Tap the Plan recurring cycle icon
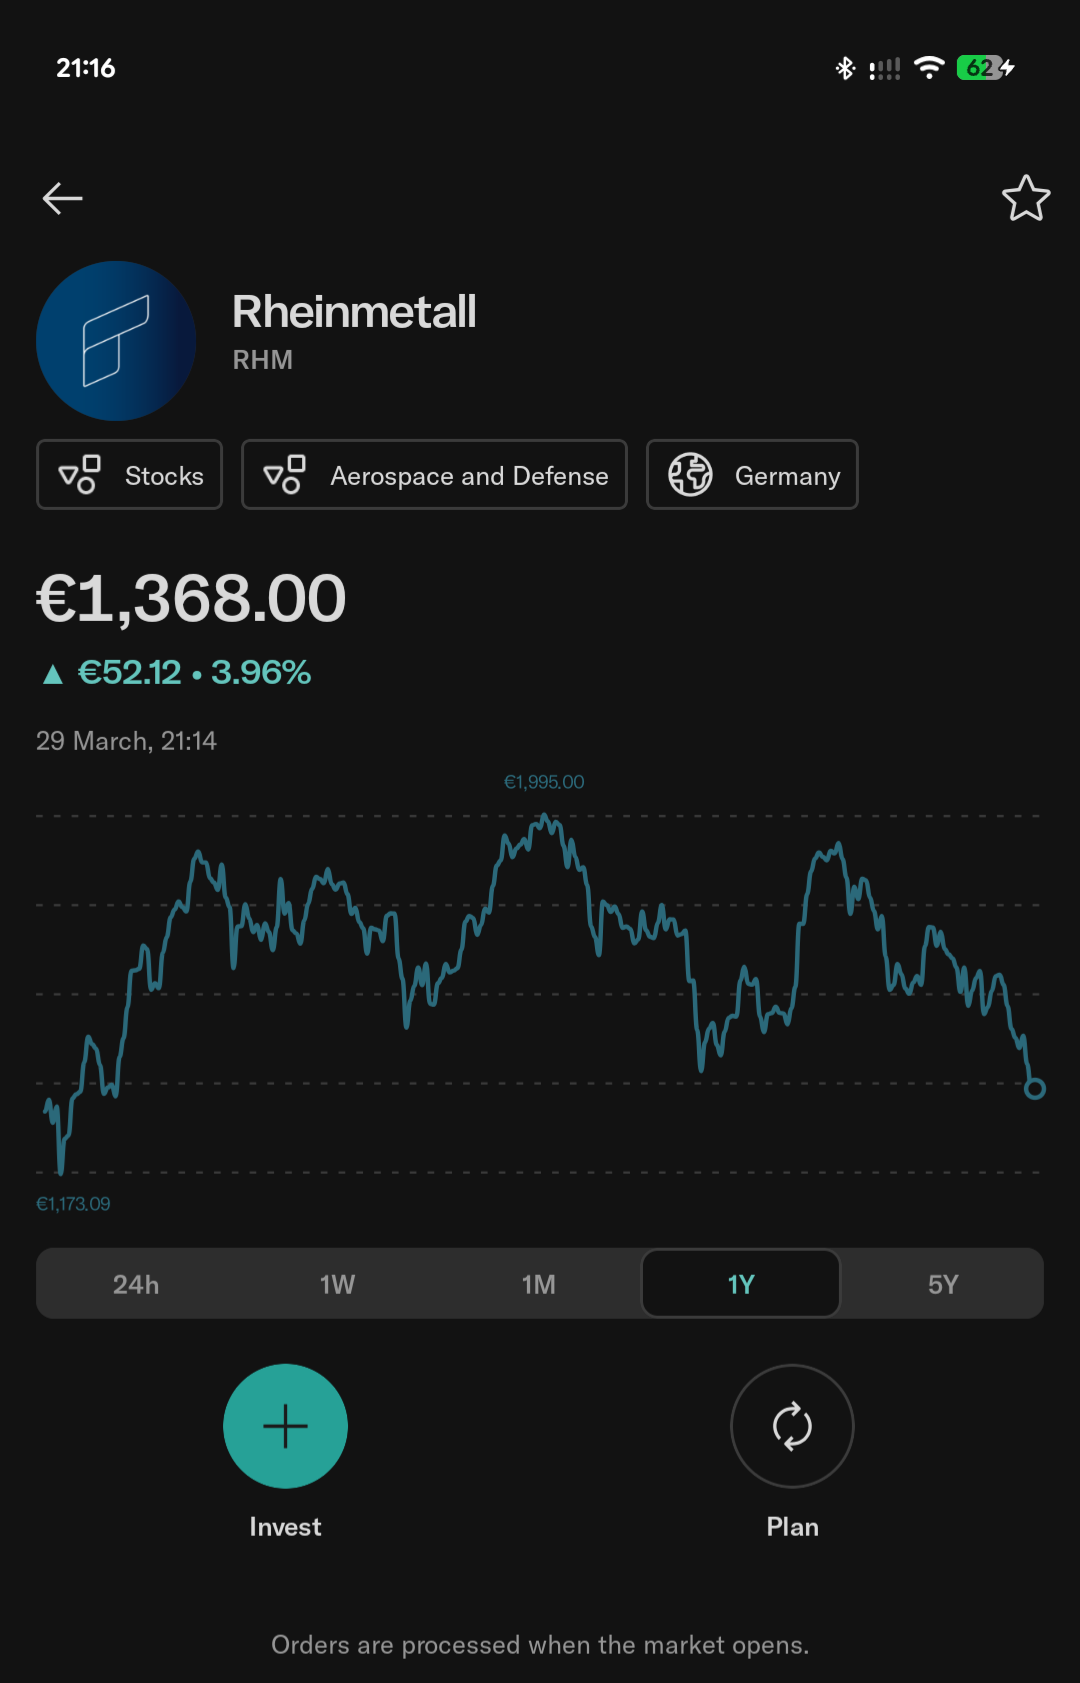The image size is (1080, 1683). coord(792,1426)
